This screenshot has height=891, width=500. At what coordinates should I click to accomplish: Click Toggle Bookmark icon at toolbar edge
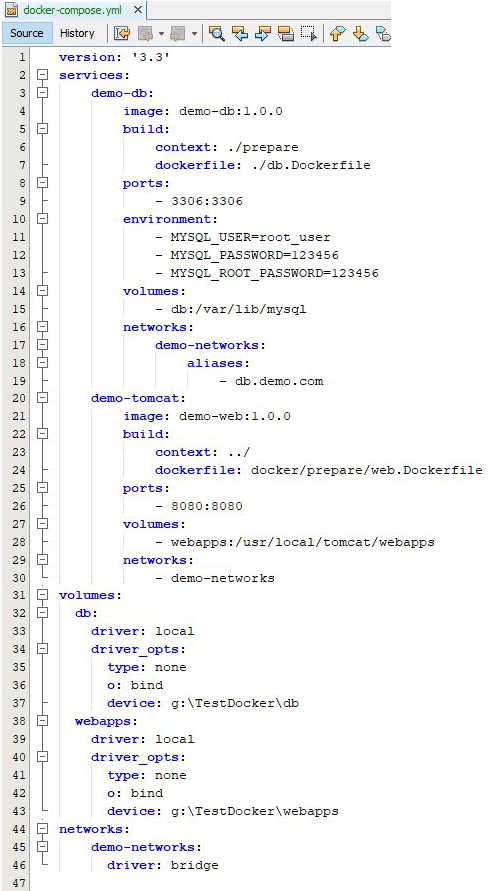click(384, 34)
